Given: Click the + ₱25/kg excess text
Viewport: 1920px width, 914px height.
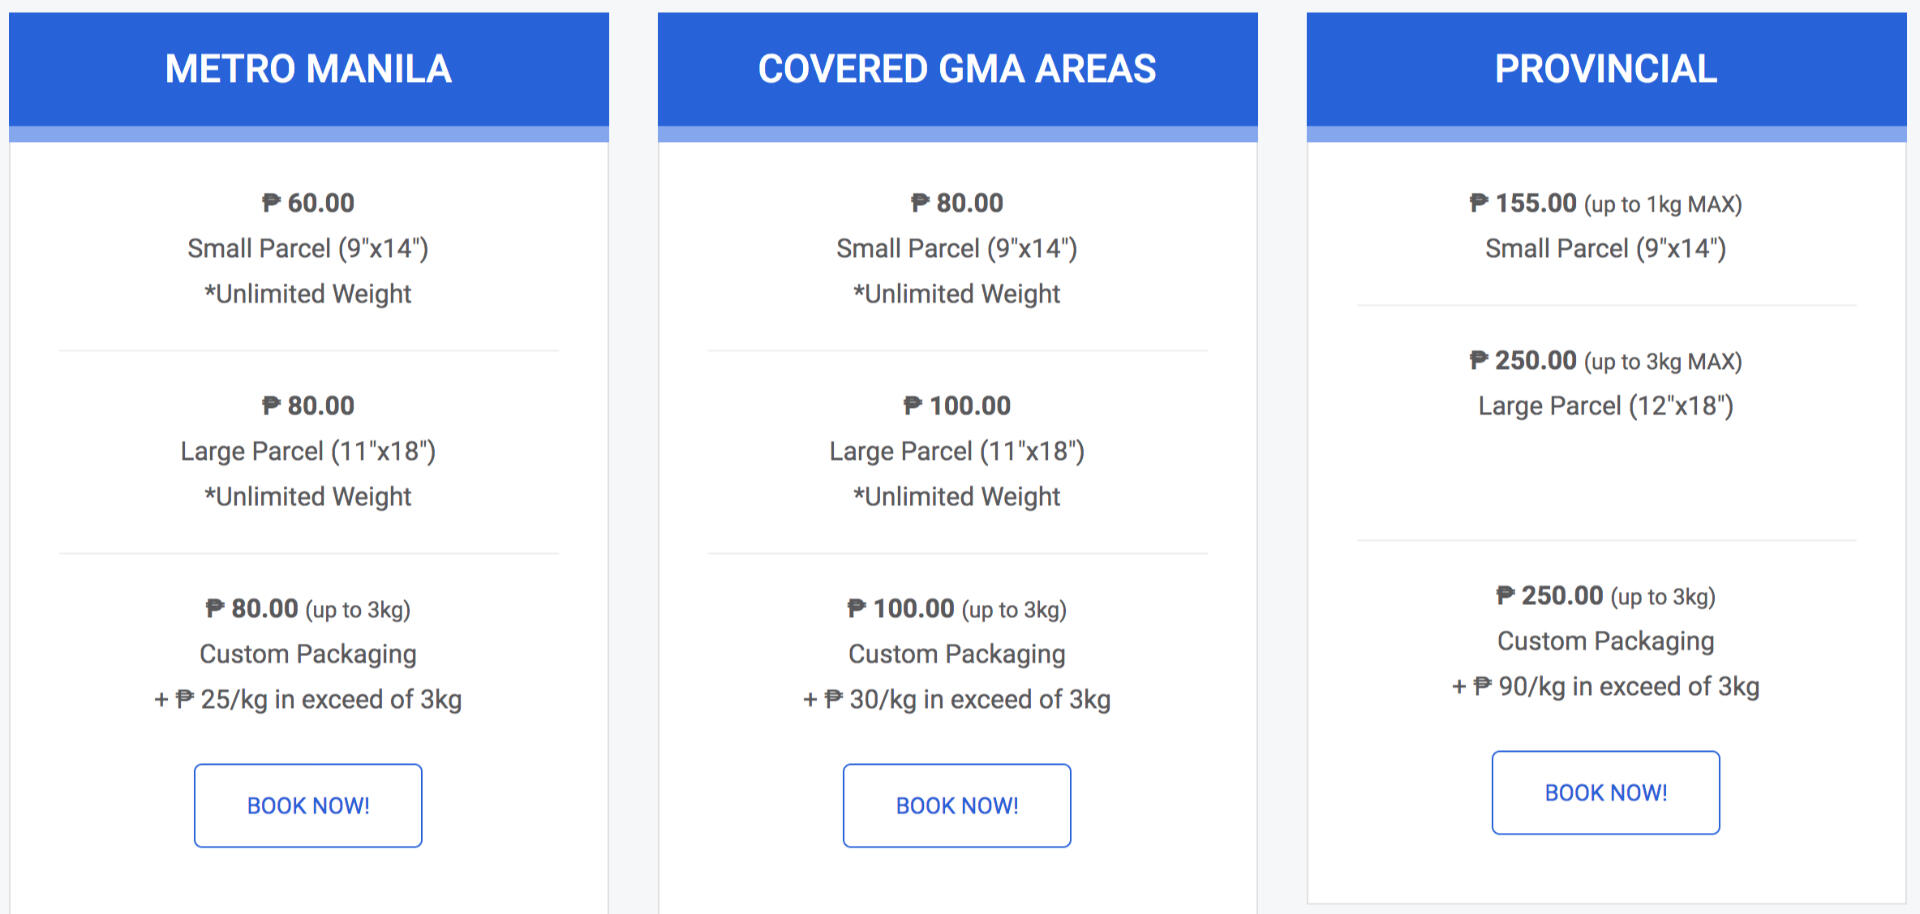Looking at the screenshot, I should point(308,700).
